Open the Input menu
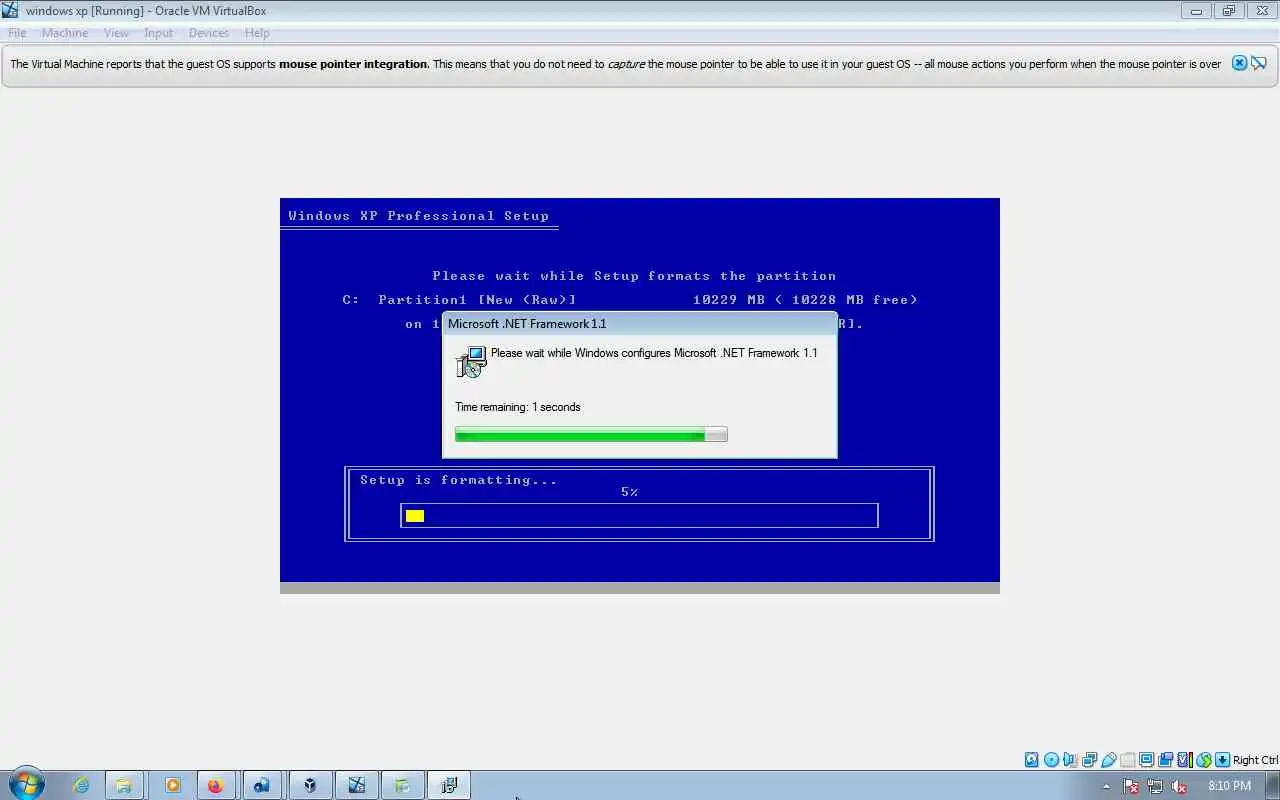Viewport: 1280px width, 800px height. click(x=158, y=33)
